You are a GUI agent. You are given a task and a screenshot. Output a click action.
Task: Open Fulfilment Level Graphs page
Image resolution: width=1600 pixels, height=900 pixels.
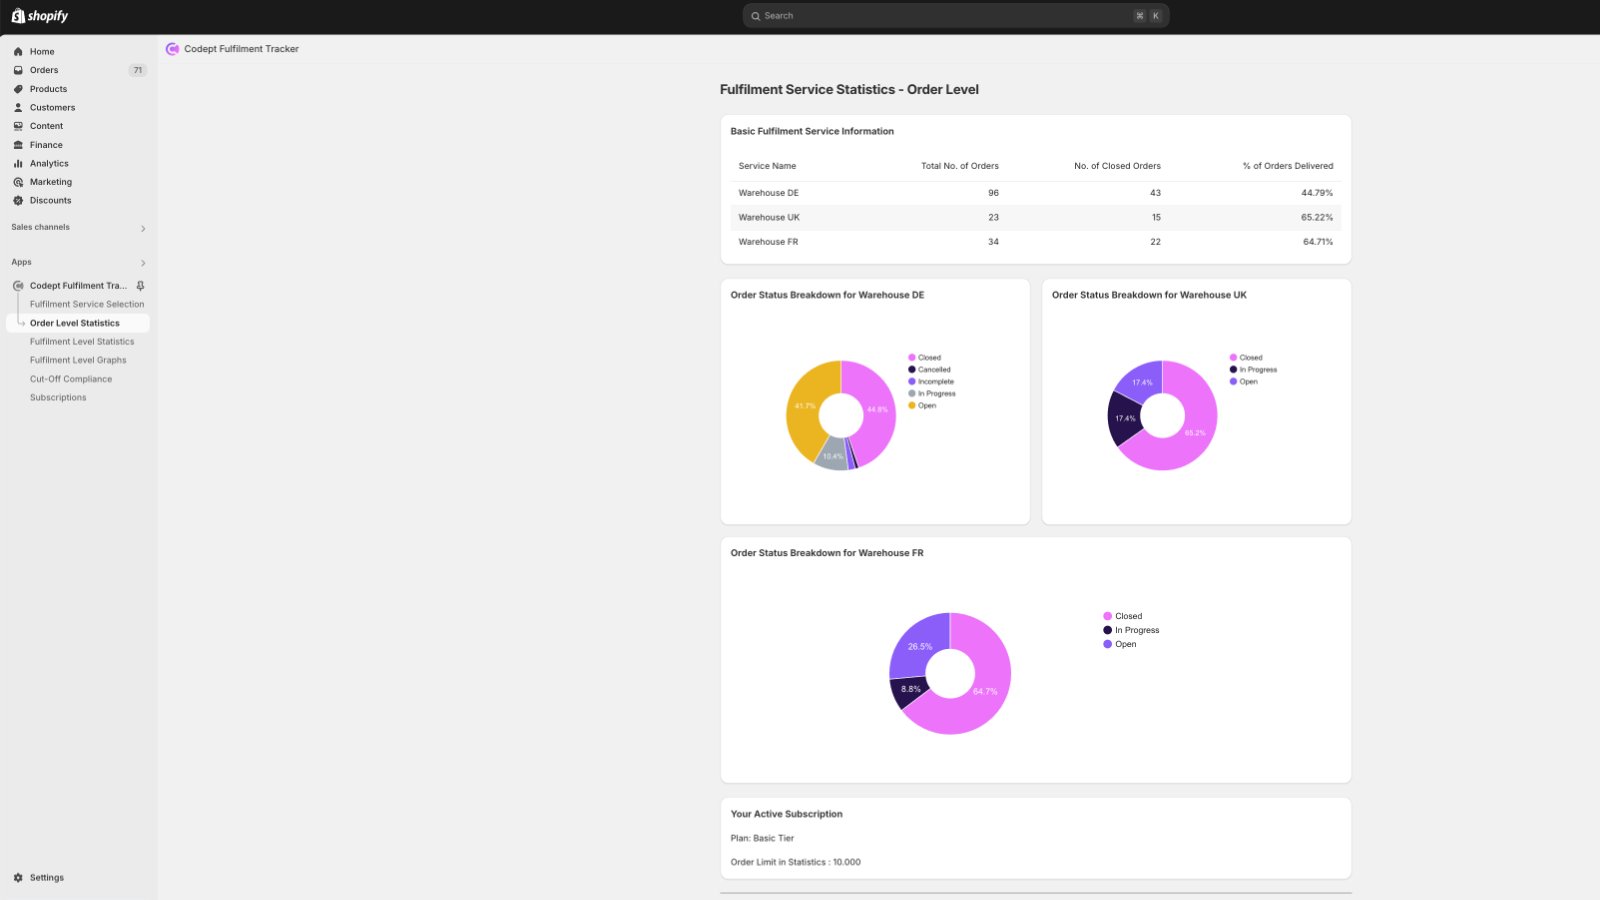(x=78, y=361)
